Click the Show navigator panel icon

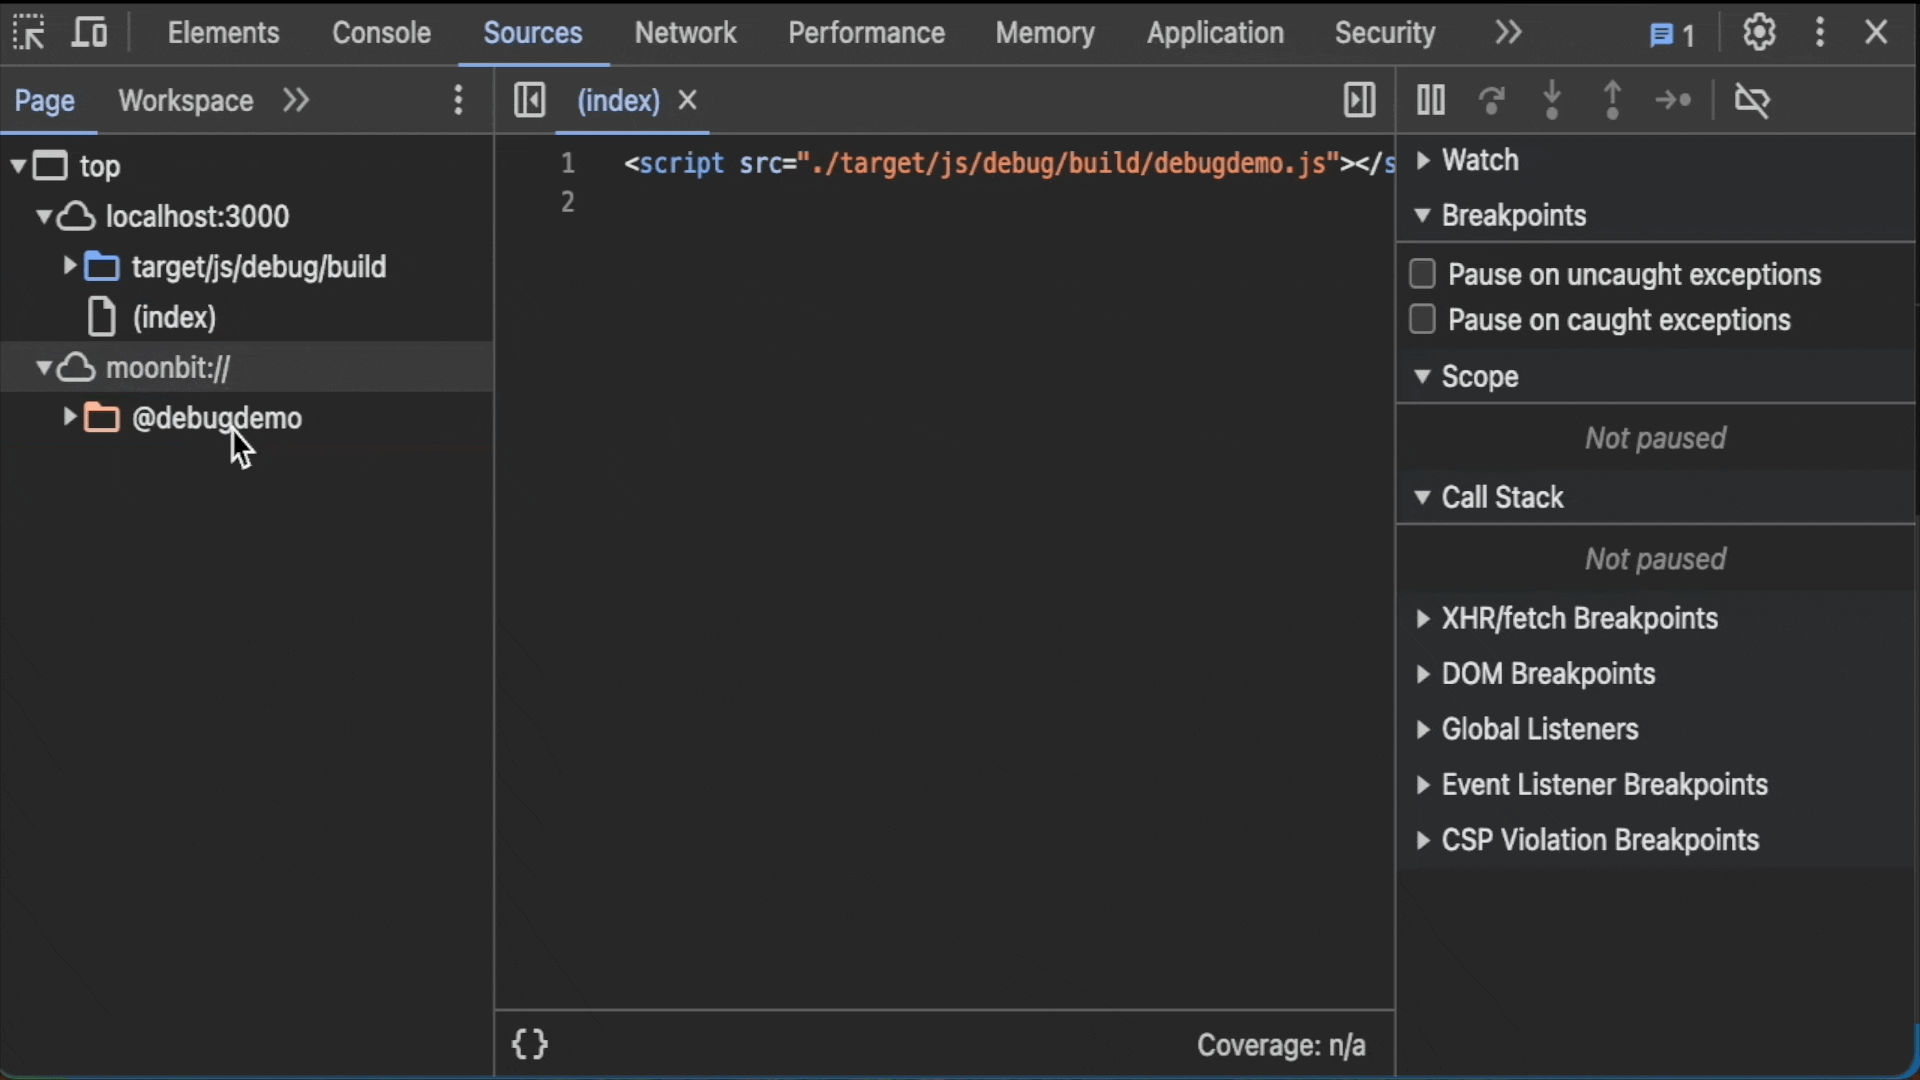[x=530, y=100]
